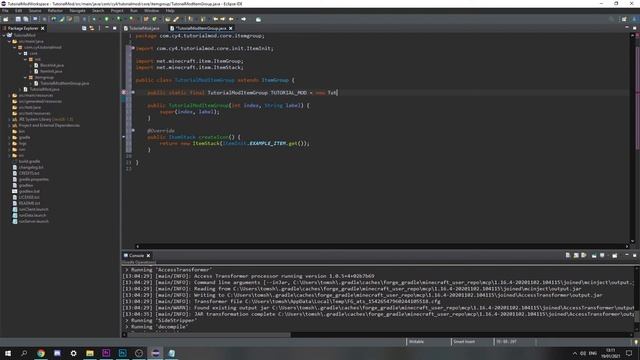Click the New file toolbar icon
Screen dimensions: 640x360
tap(6, 19)
